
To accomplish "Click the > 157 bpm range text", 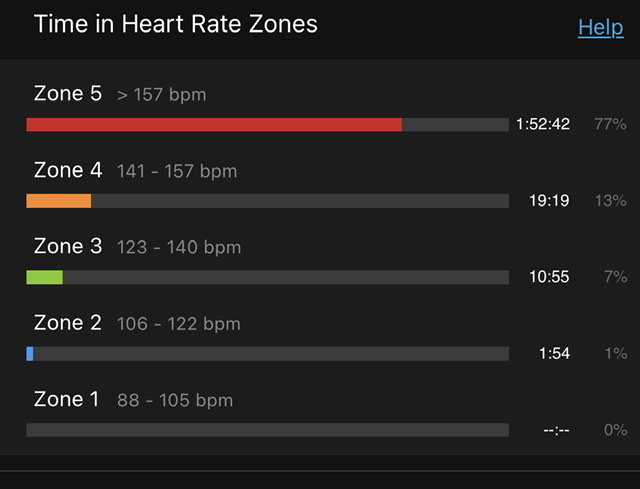I will point(162,95).
